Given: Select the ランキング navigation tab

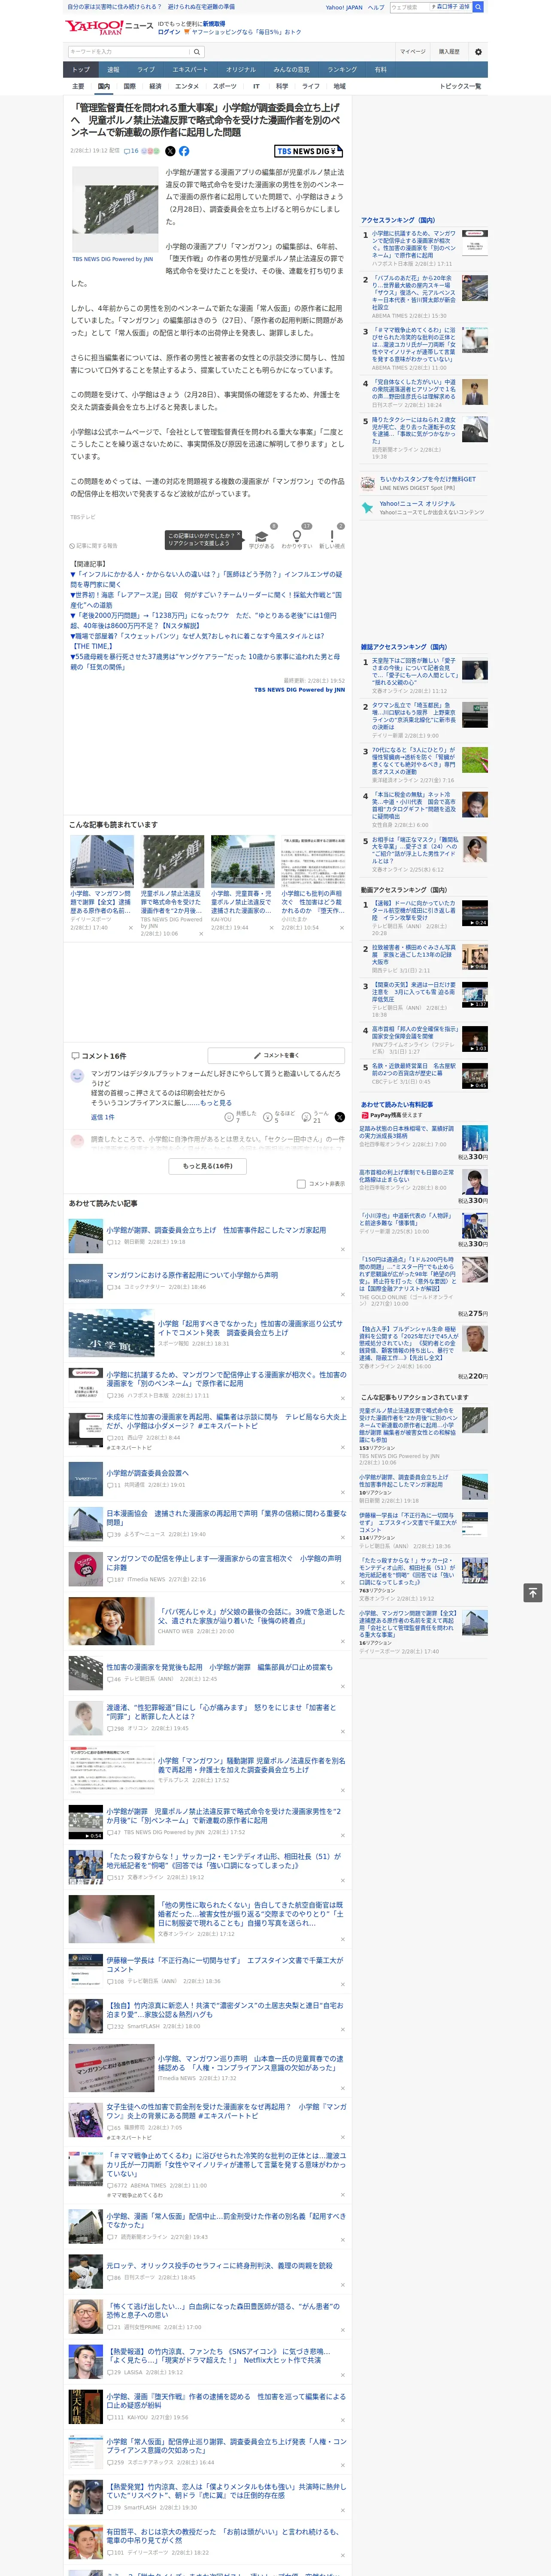Looking at the screenshot, I should (342, 70).
